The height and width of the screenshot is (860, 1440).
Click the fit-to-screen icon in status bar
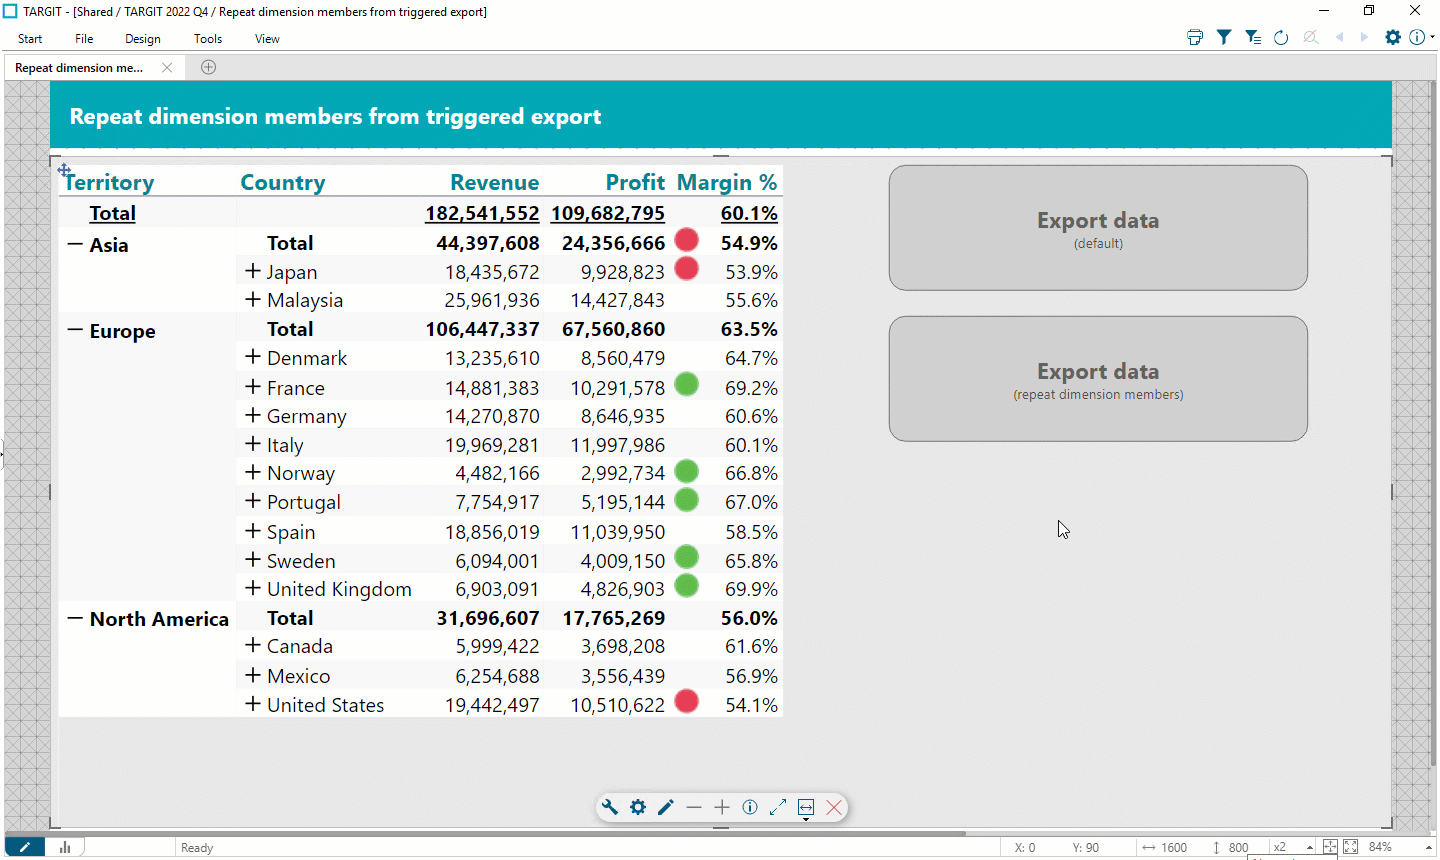[1350, 847]
